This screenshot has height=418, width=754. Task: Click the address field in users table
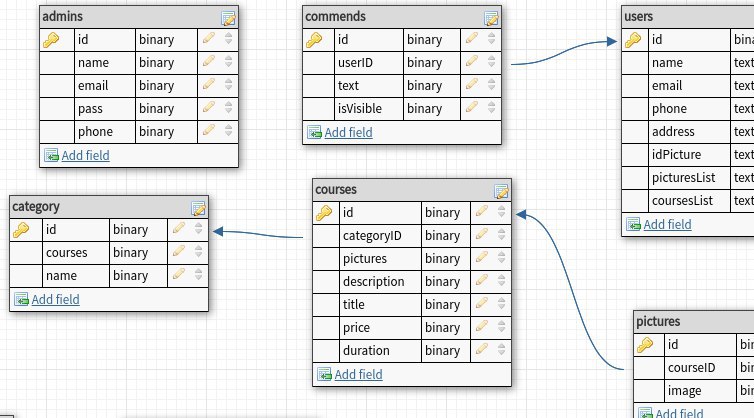pyautogui.click(x=673, y=132)
